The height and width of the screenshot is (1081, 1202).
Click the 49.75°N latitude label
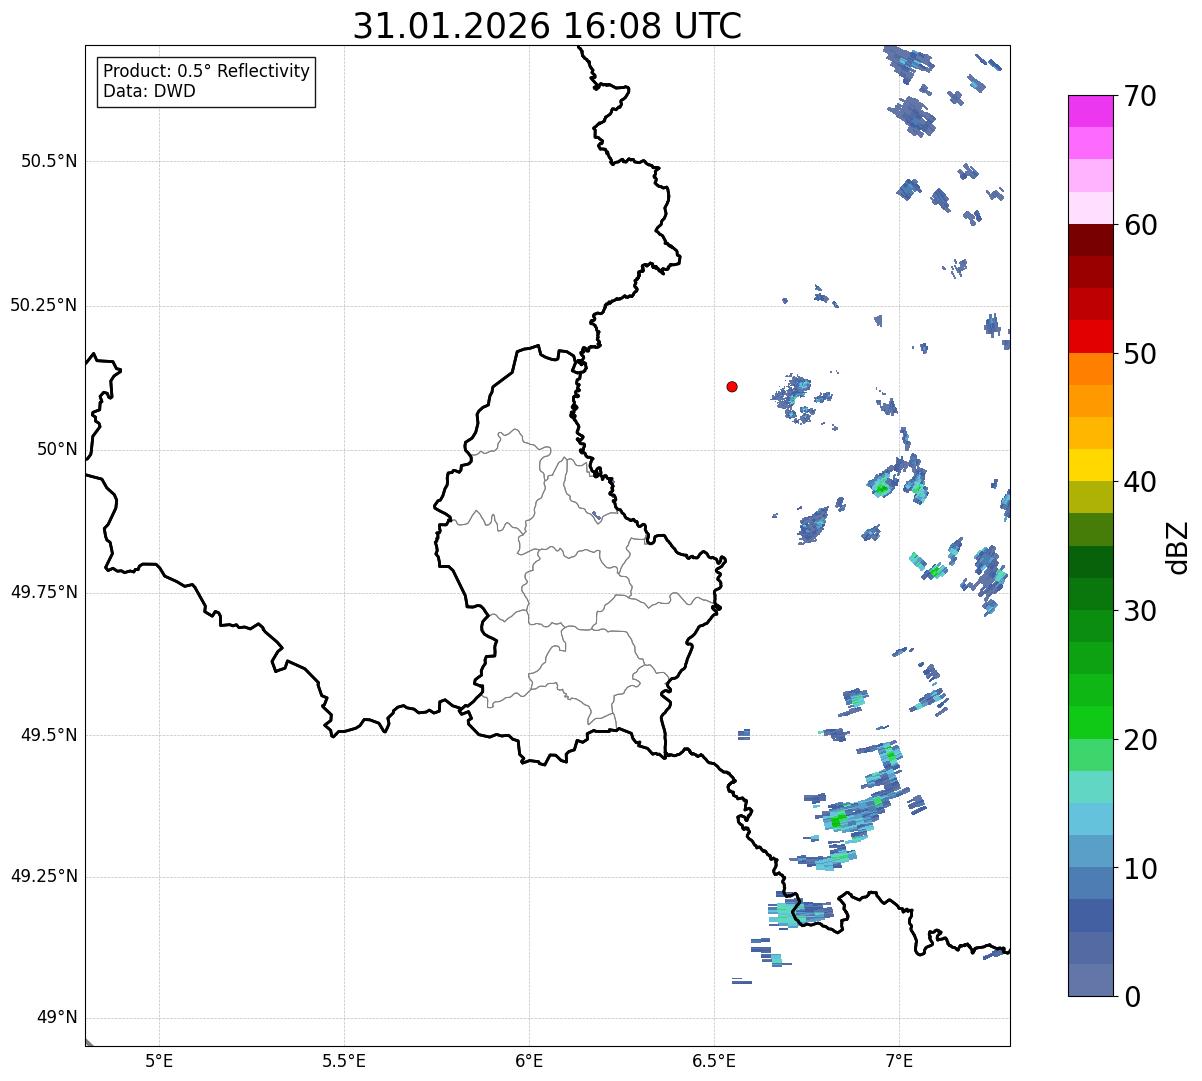tap(44, 592)
